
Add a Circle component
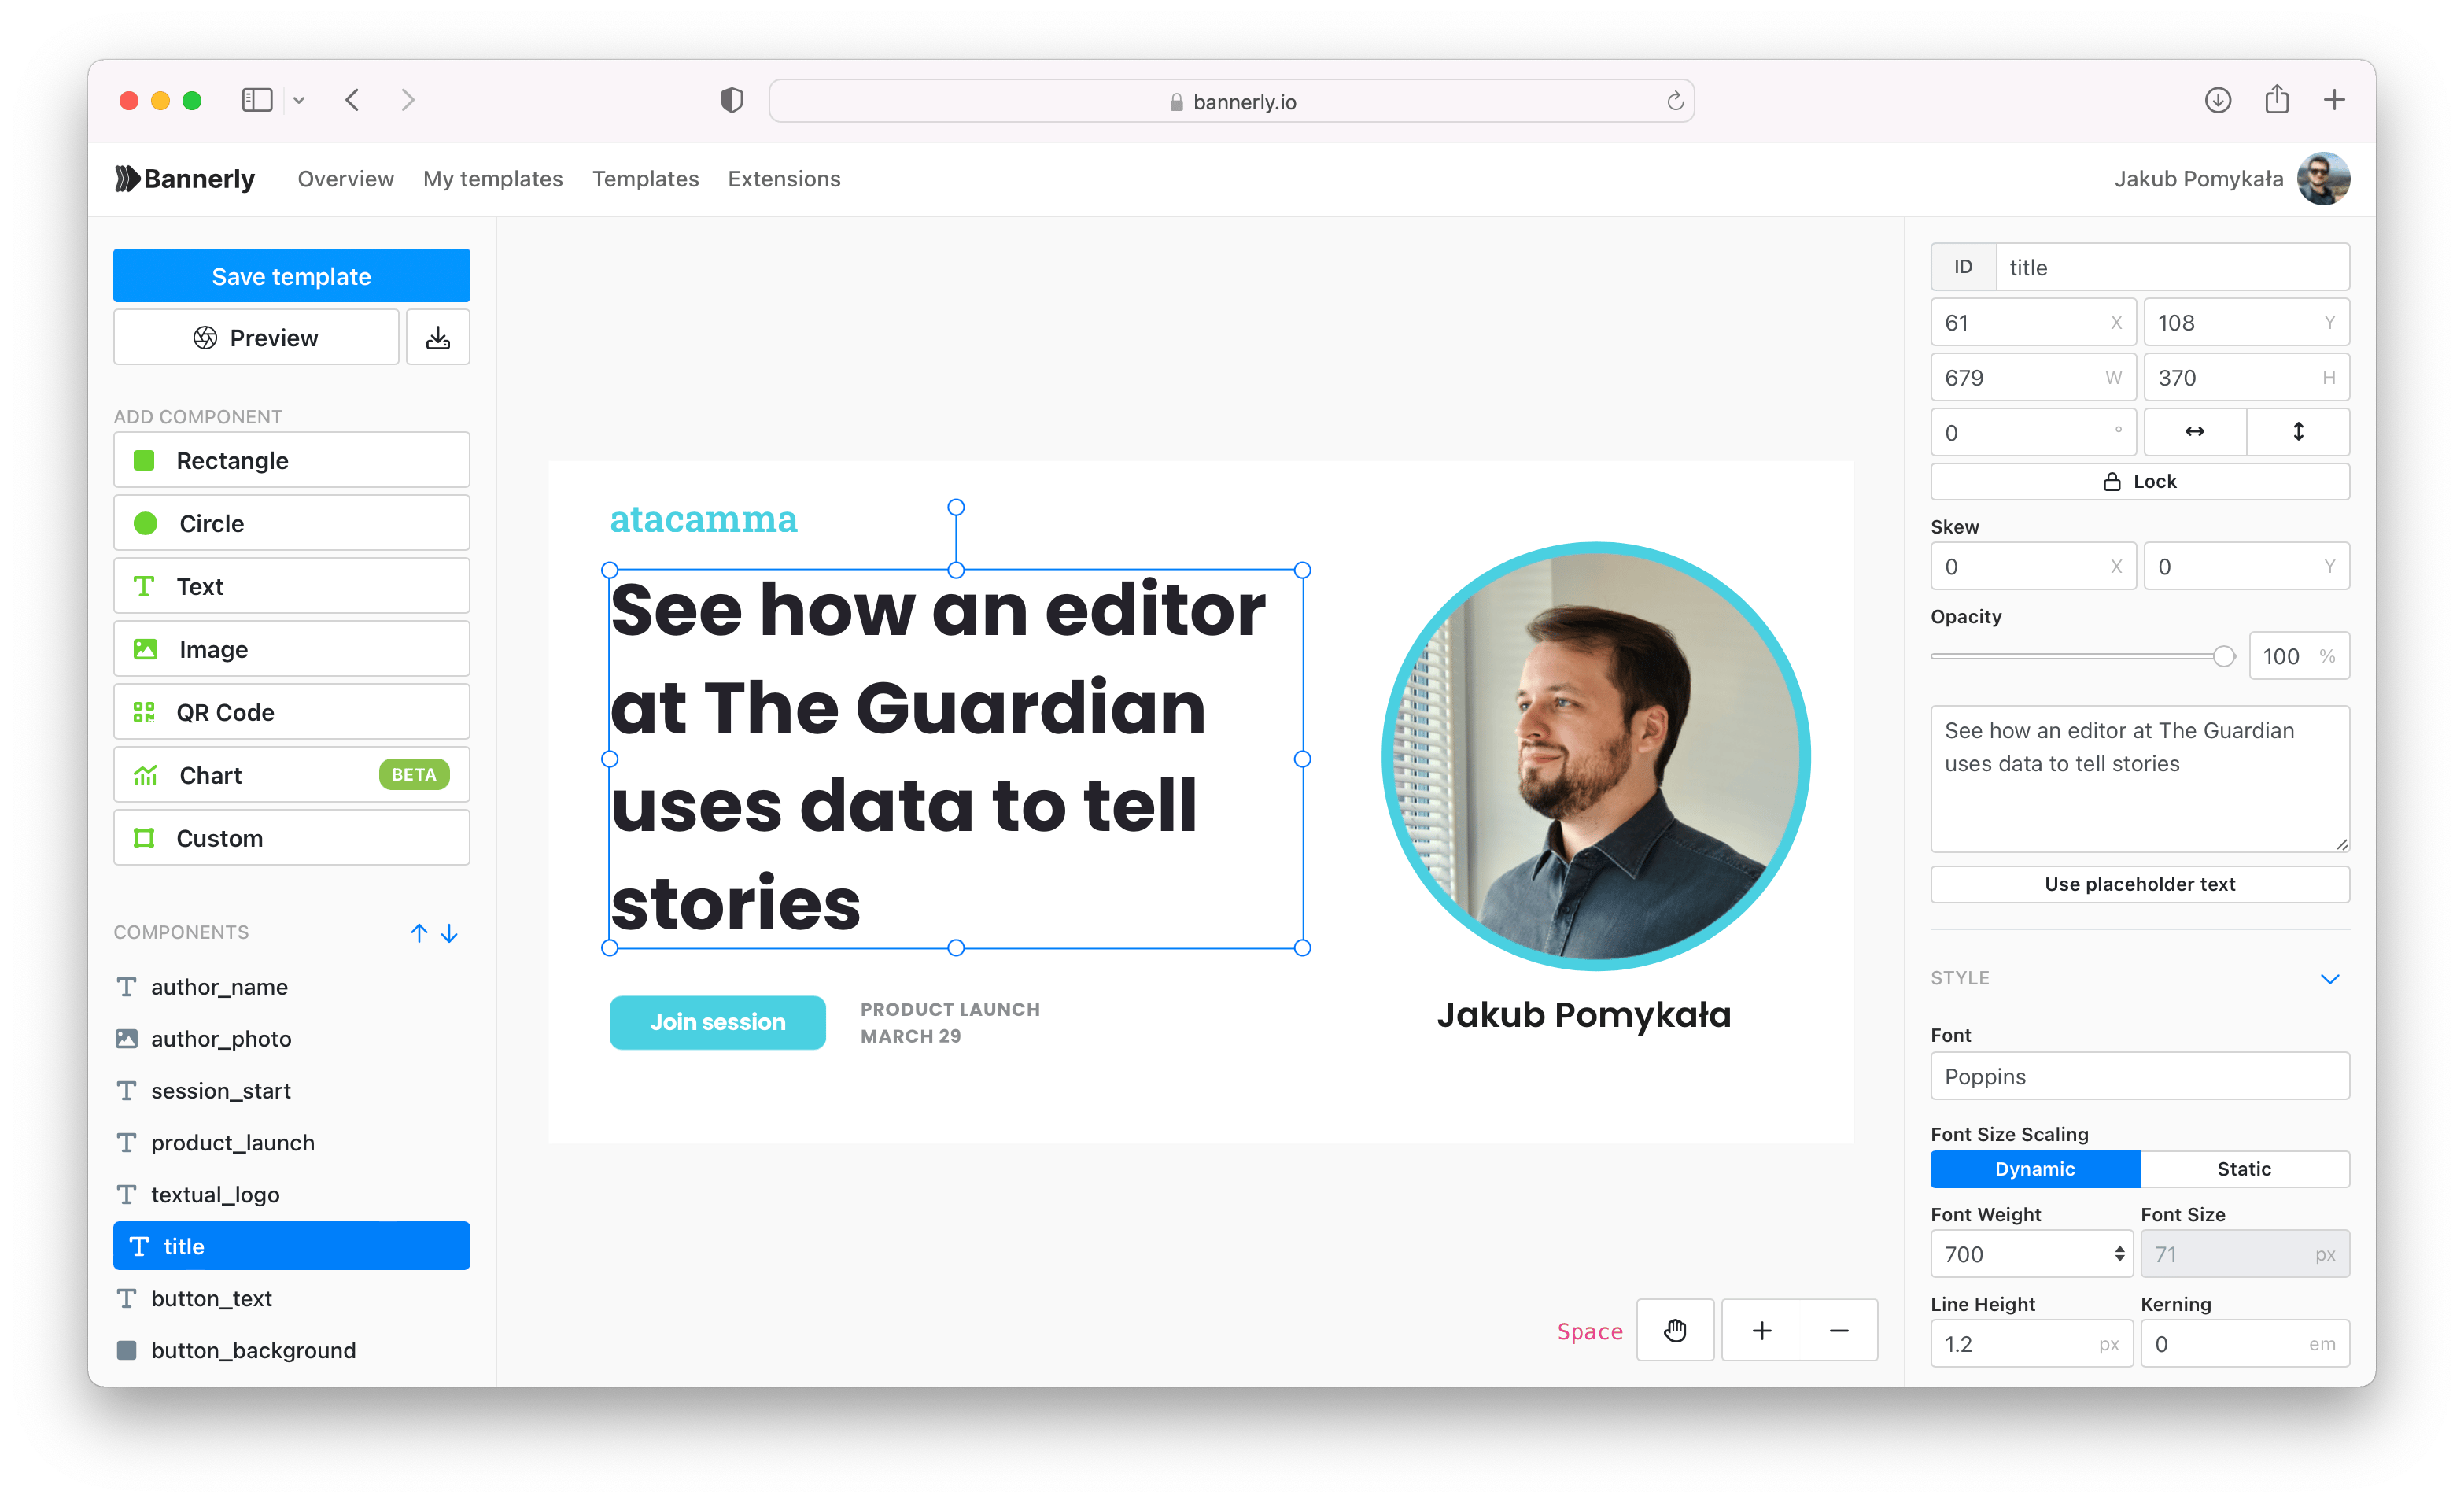click(x=291, y=523)
